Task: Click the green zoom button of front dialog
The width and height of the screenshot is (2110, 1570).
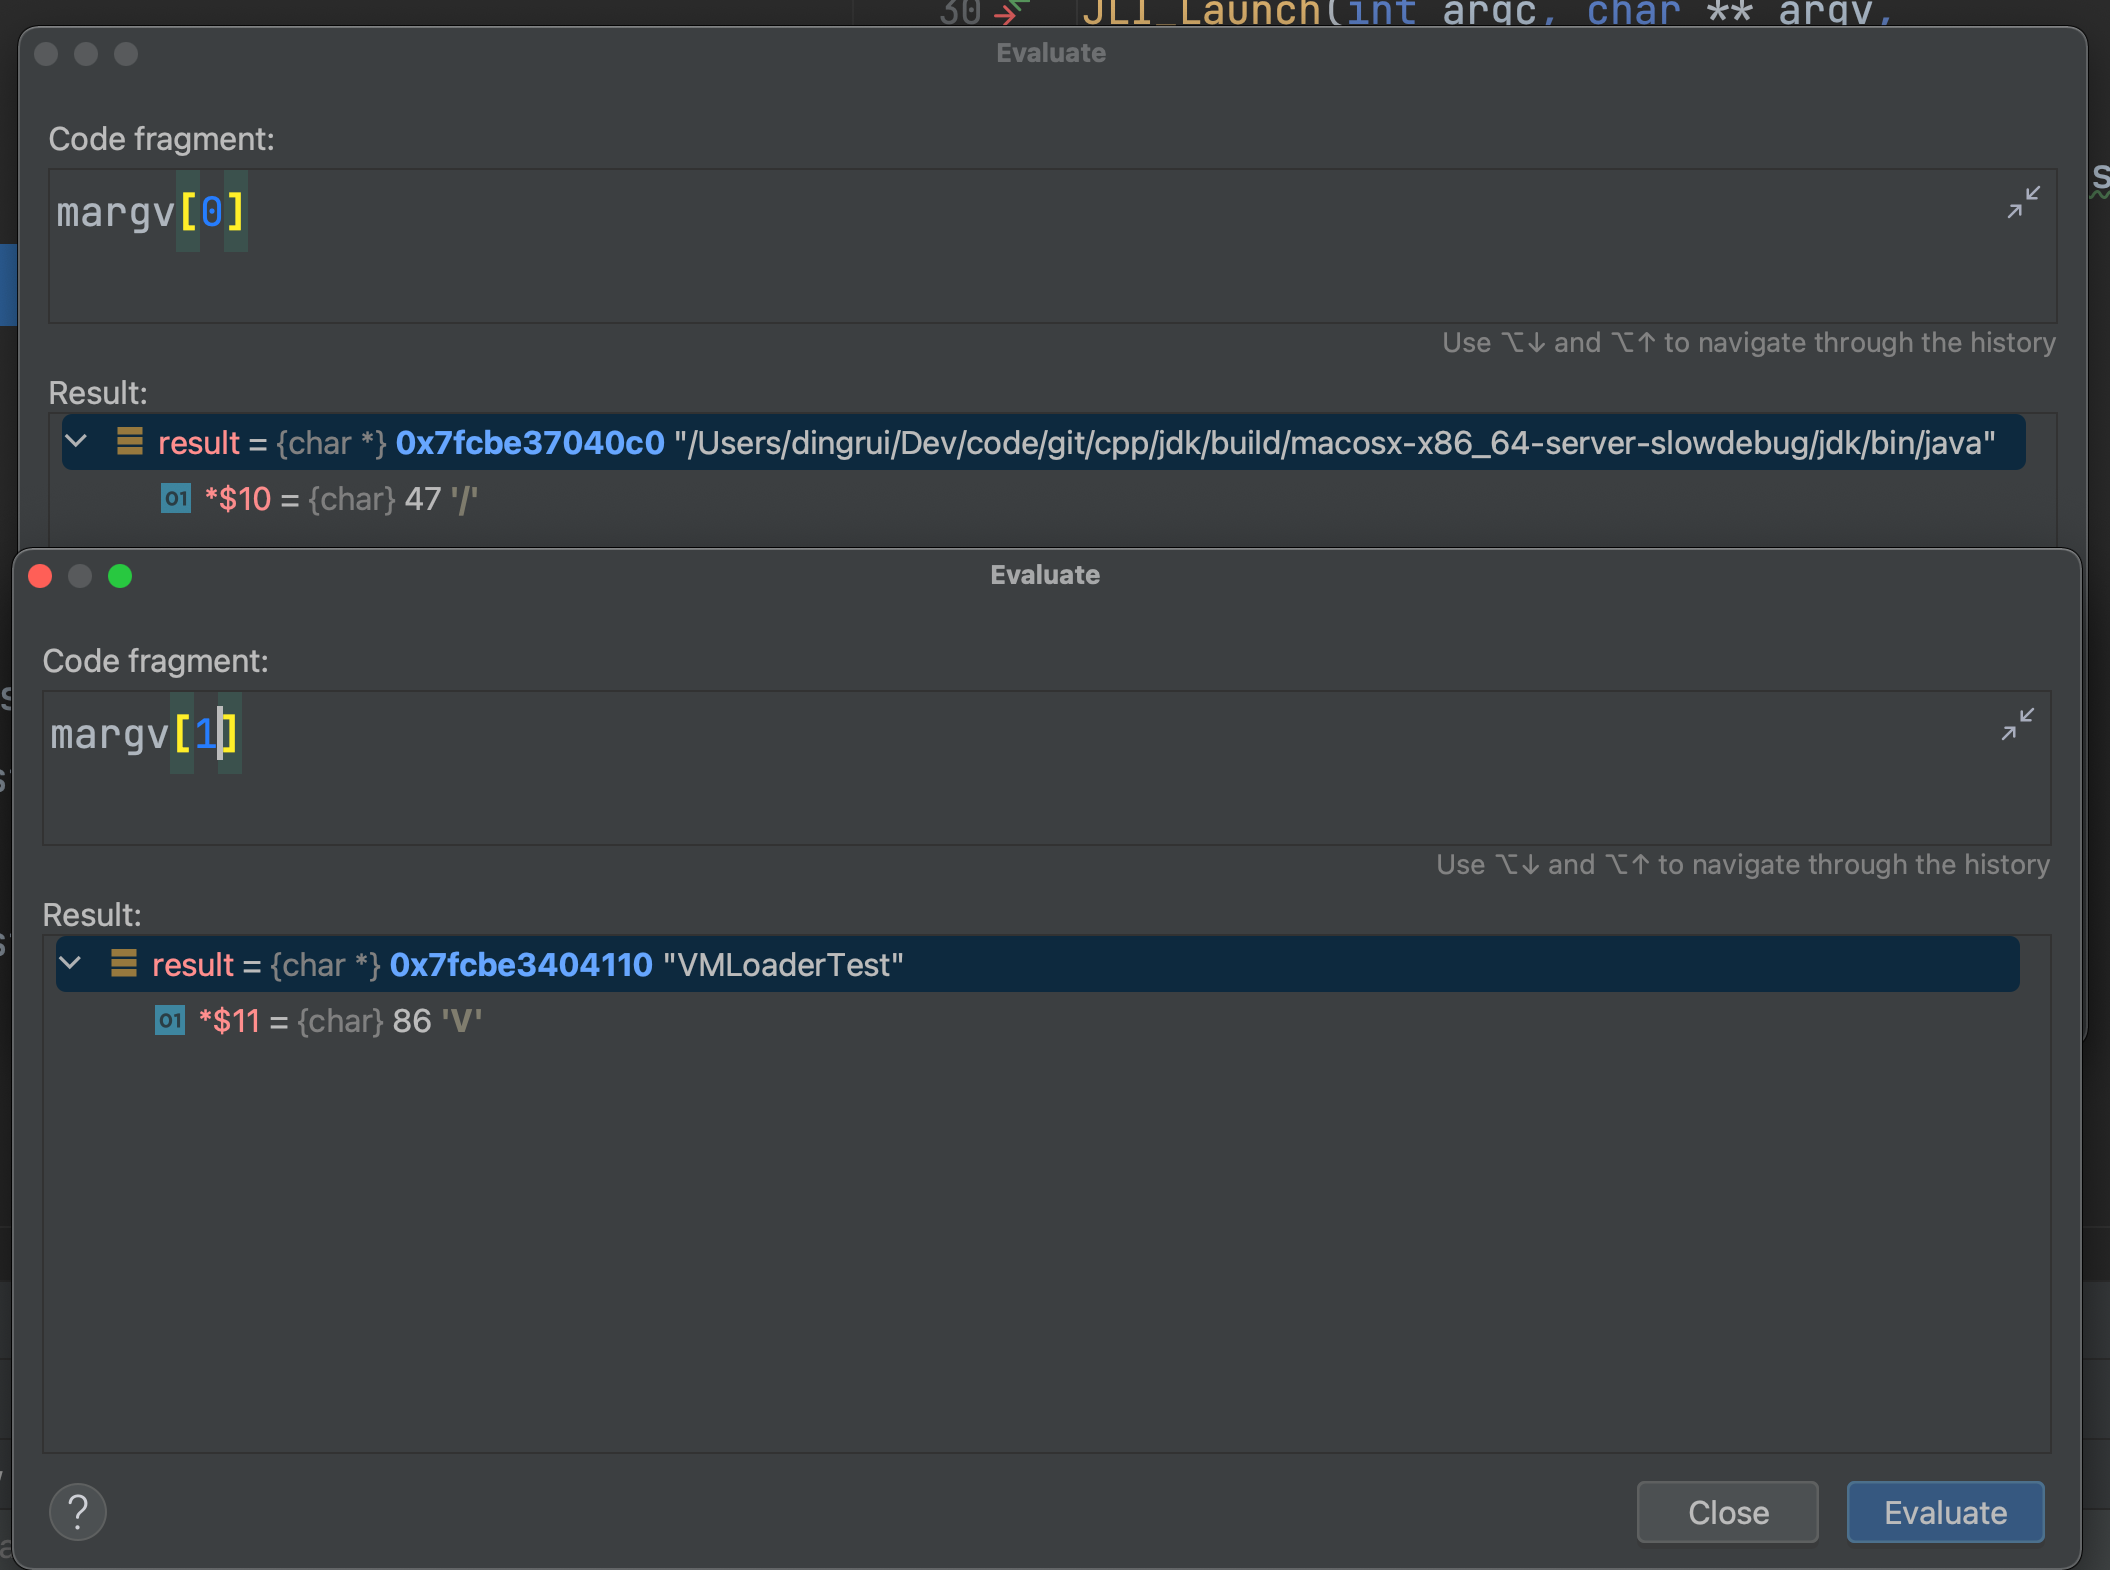Action: pos(120,576)
